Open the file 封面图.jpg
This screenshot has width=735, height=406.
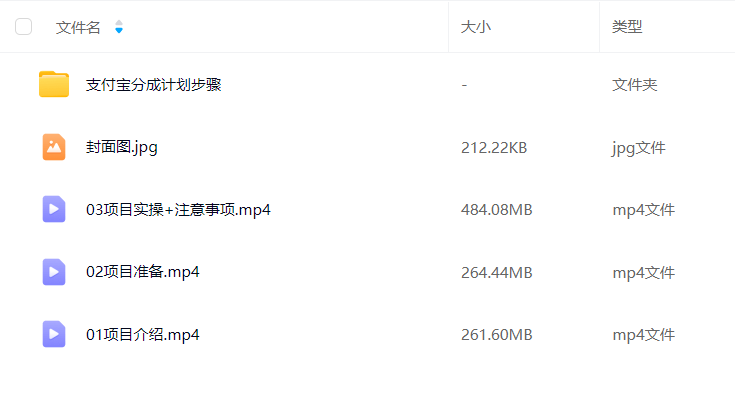[122, 147]
